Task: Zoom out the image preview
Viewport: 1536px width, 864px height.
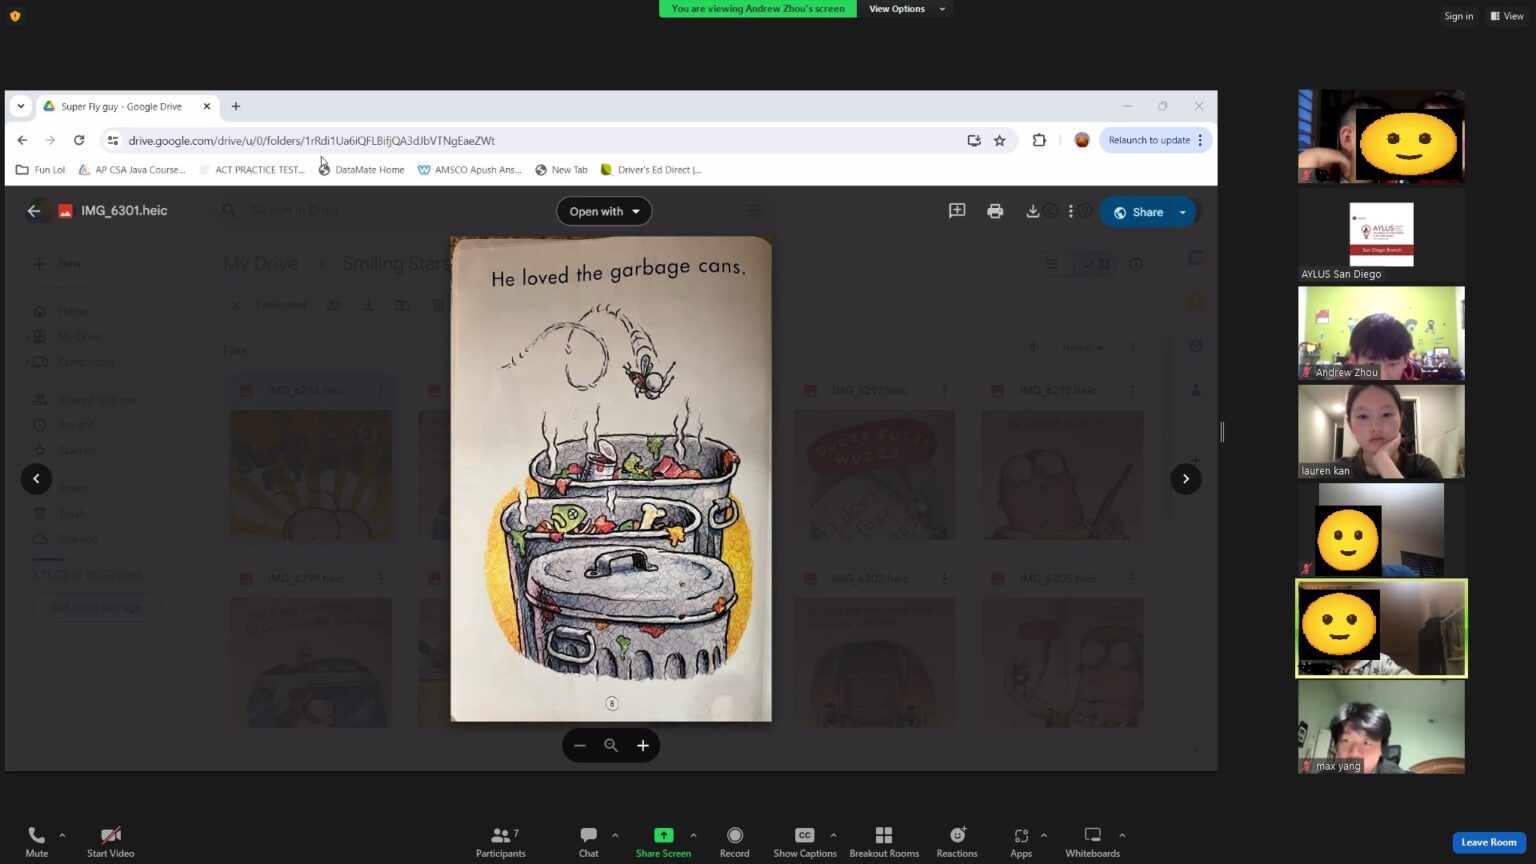Action: coord(580,746)
